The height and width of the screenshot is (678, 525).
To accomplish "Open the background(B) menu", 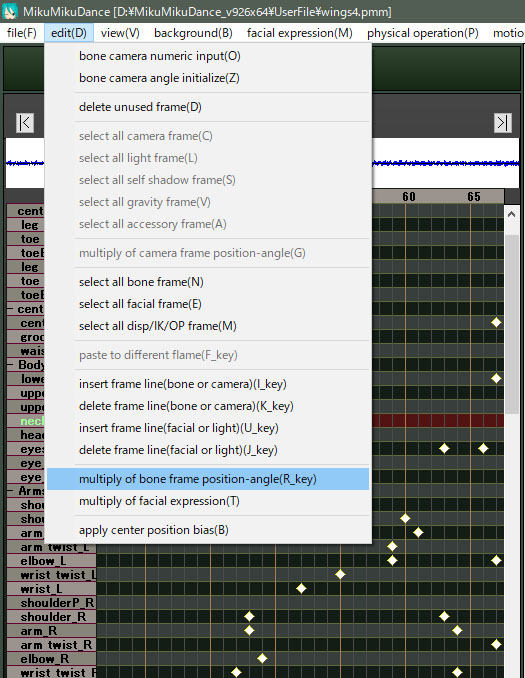I will point(193,33).
